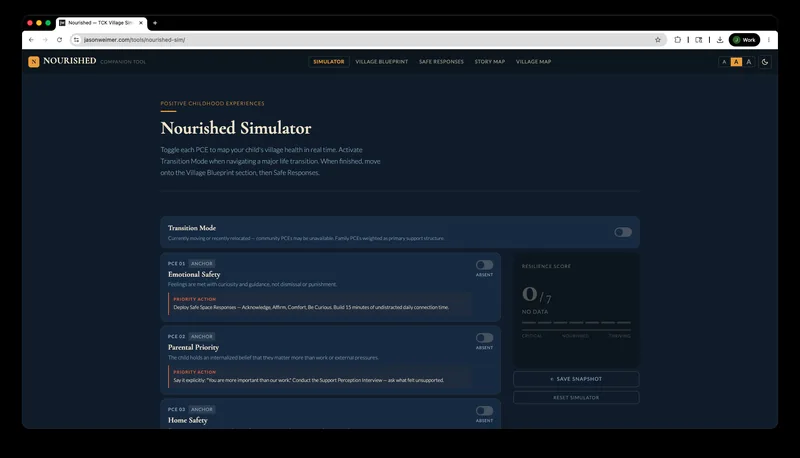Screen dimensions: 800x458
Task: Open the Work profile button
Action: pos(744,40)
